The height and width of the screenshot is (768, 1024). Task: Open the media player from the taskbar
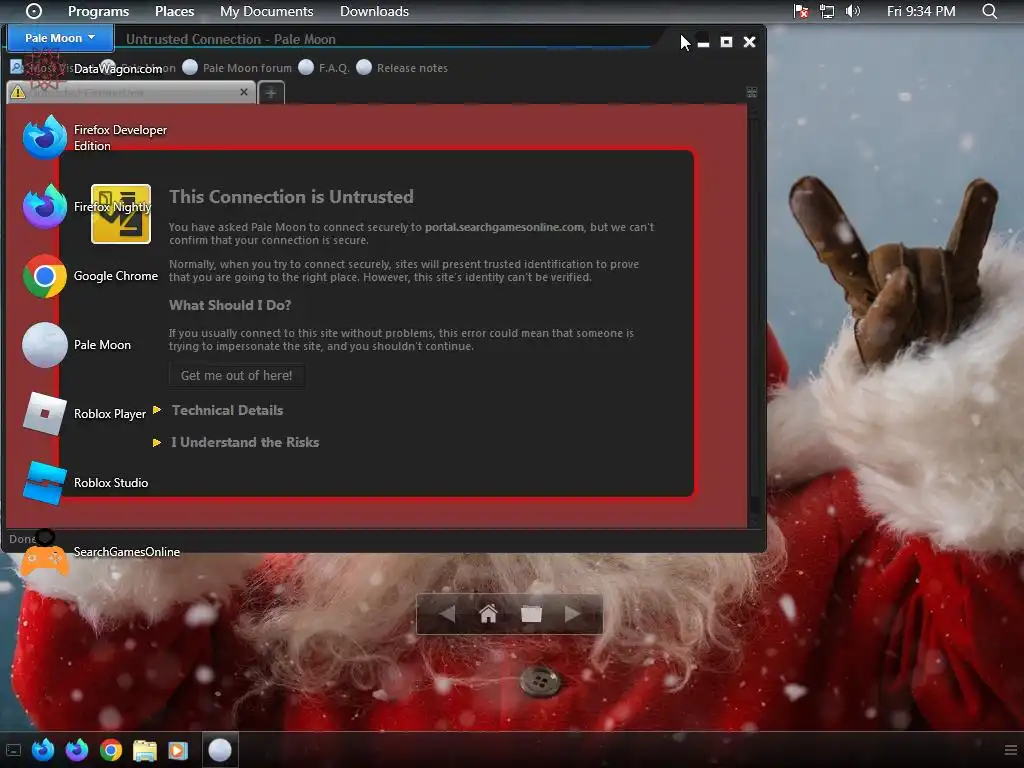click(x=178, y=750)
